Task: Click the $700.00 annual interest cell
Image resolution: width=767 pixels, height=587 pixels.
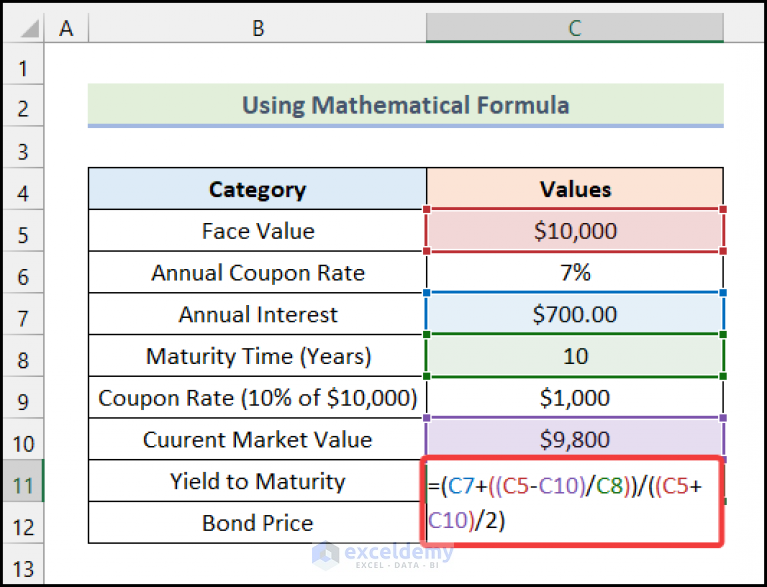Action: (575, 314)
